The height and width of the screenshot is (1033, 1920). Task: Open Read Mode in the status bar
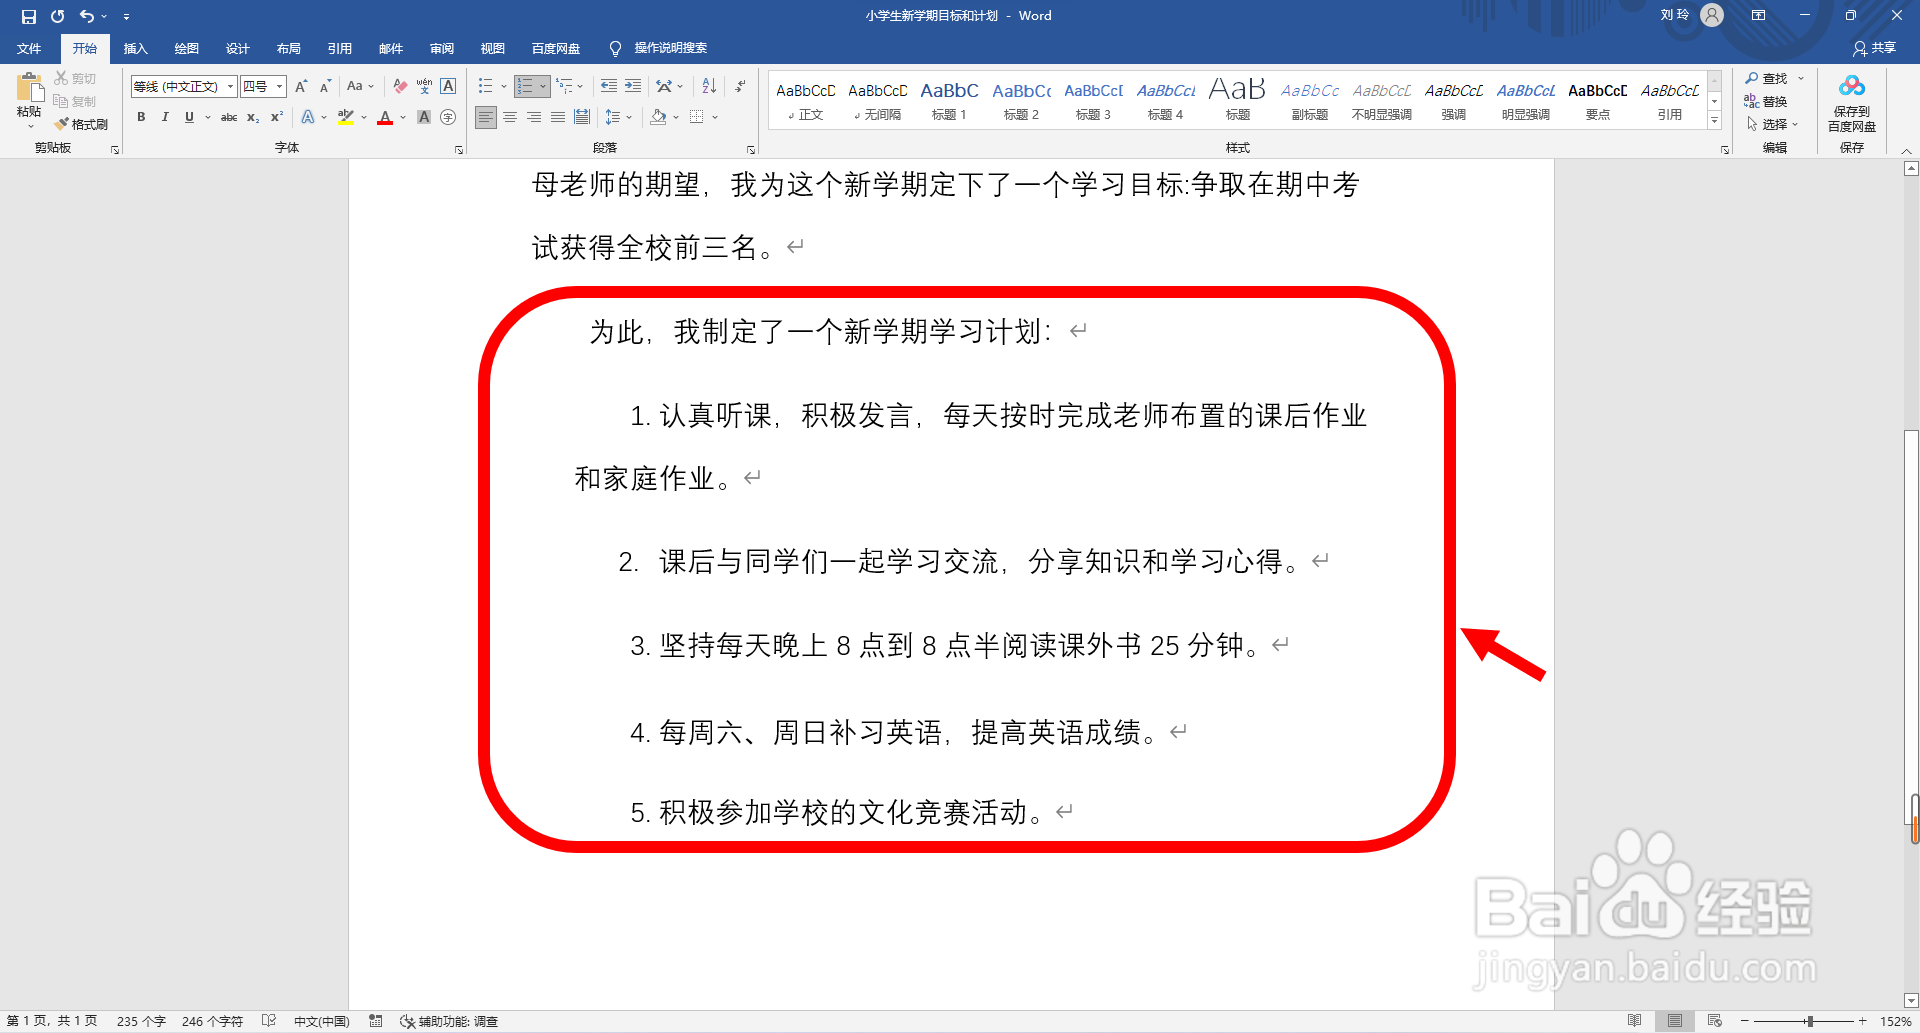pyautogui.click(x=1636, y=1021)
